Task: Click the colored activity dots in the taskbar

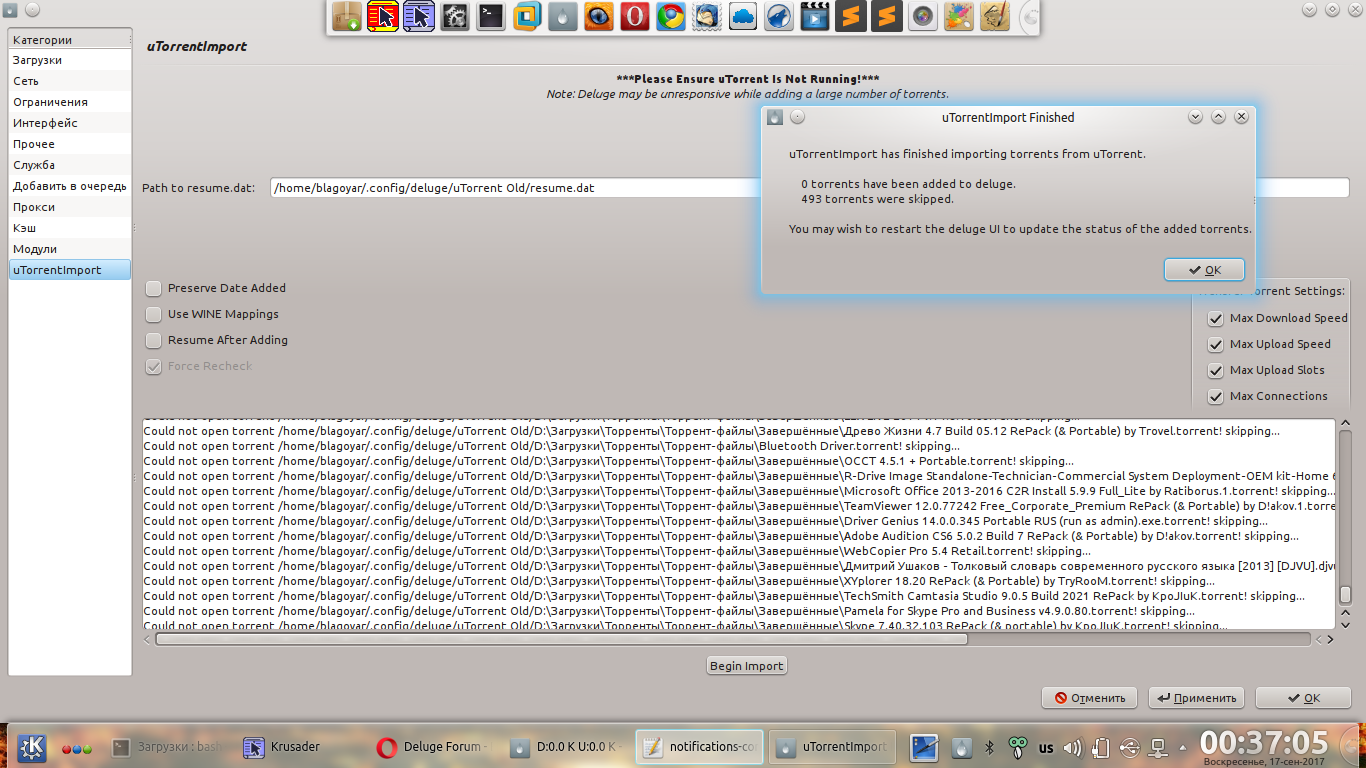Action: (x=77, y=748)
